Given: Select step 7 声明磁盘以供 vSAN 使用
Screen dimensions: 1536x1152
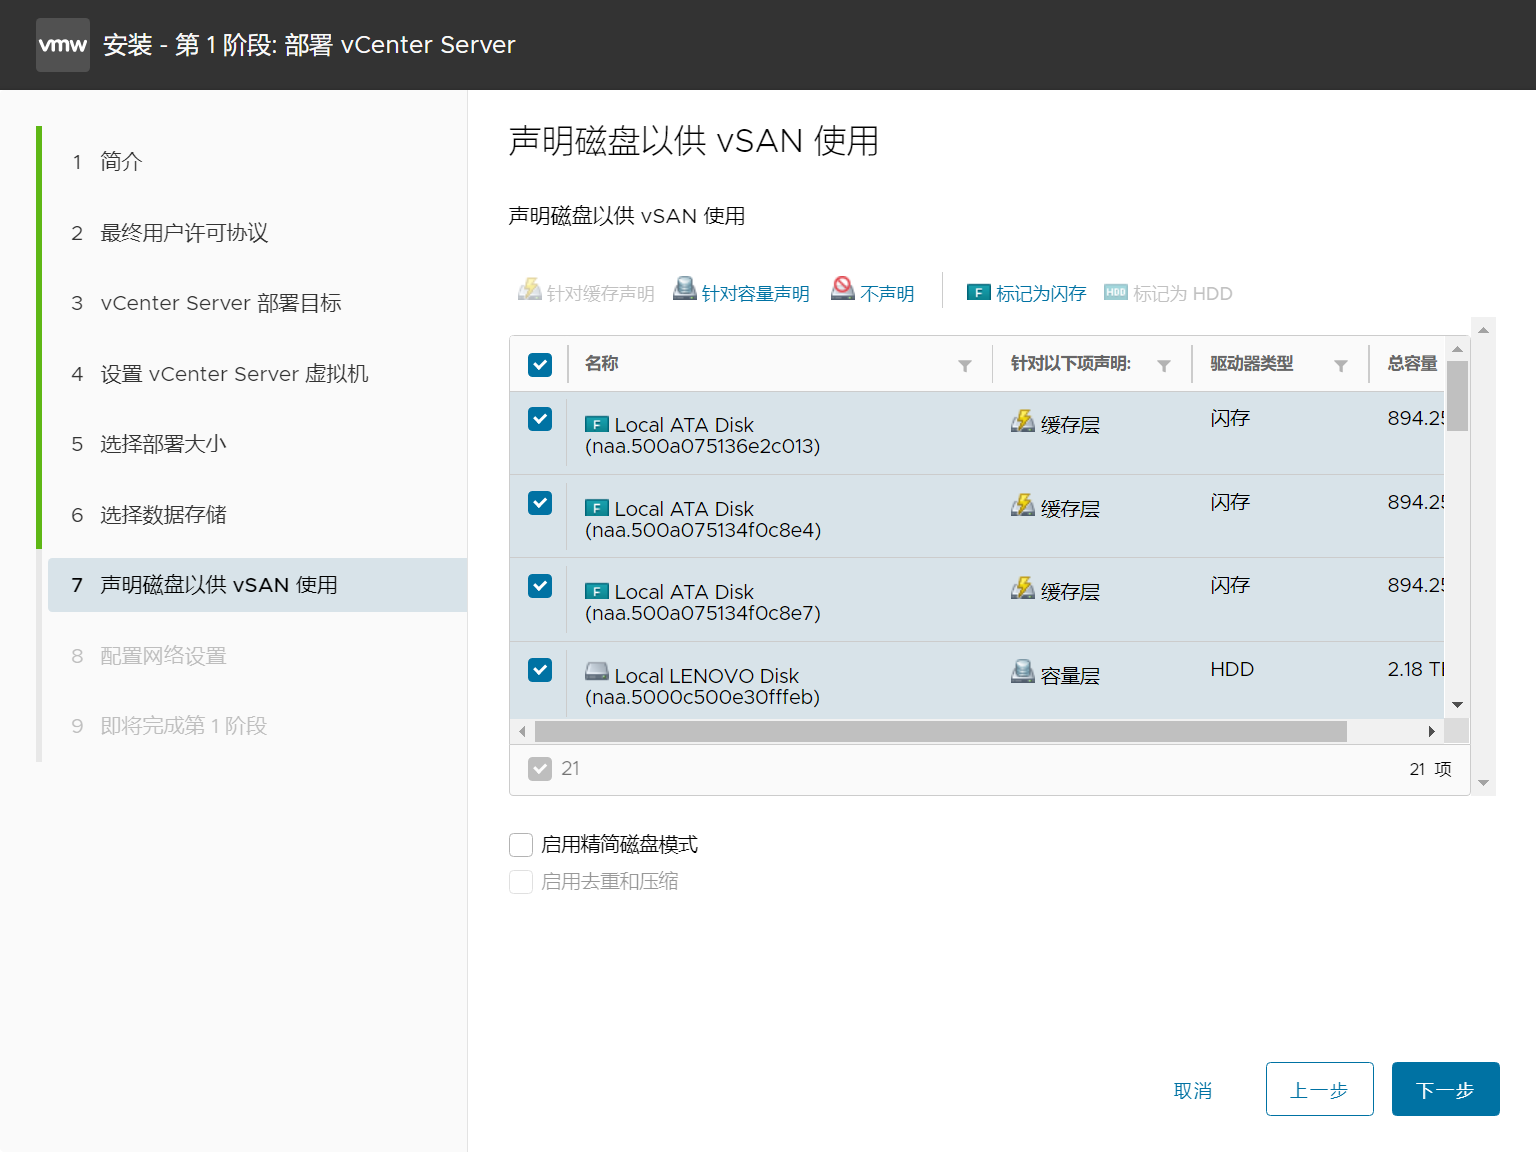Looking at the screenshot, I should [x=257, y=585].
